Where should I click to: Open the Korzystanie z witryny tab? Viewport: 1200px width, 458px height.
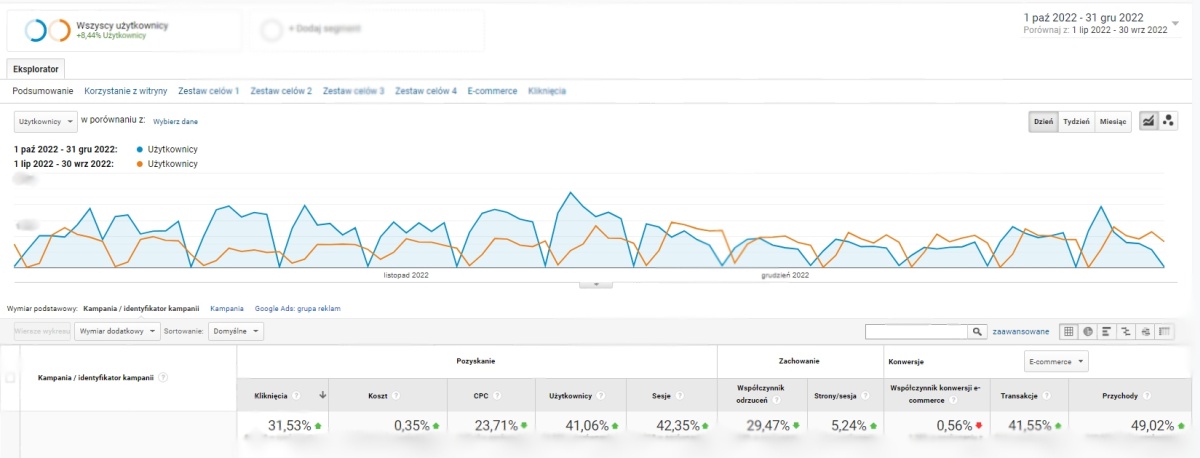point(126,91)
